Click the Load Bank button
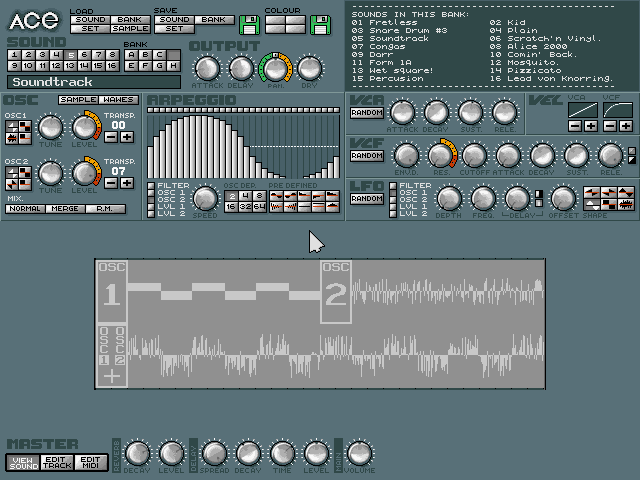 (x=127, y=19)
